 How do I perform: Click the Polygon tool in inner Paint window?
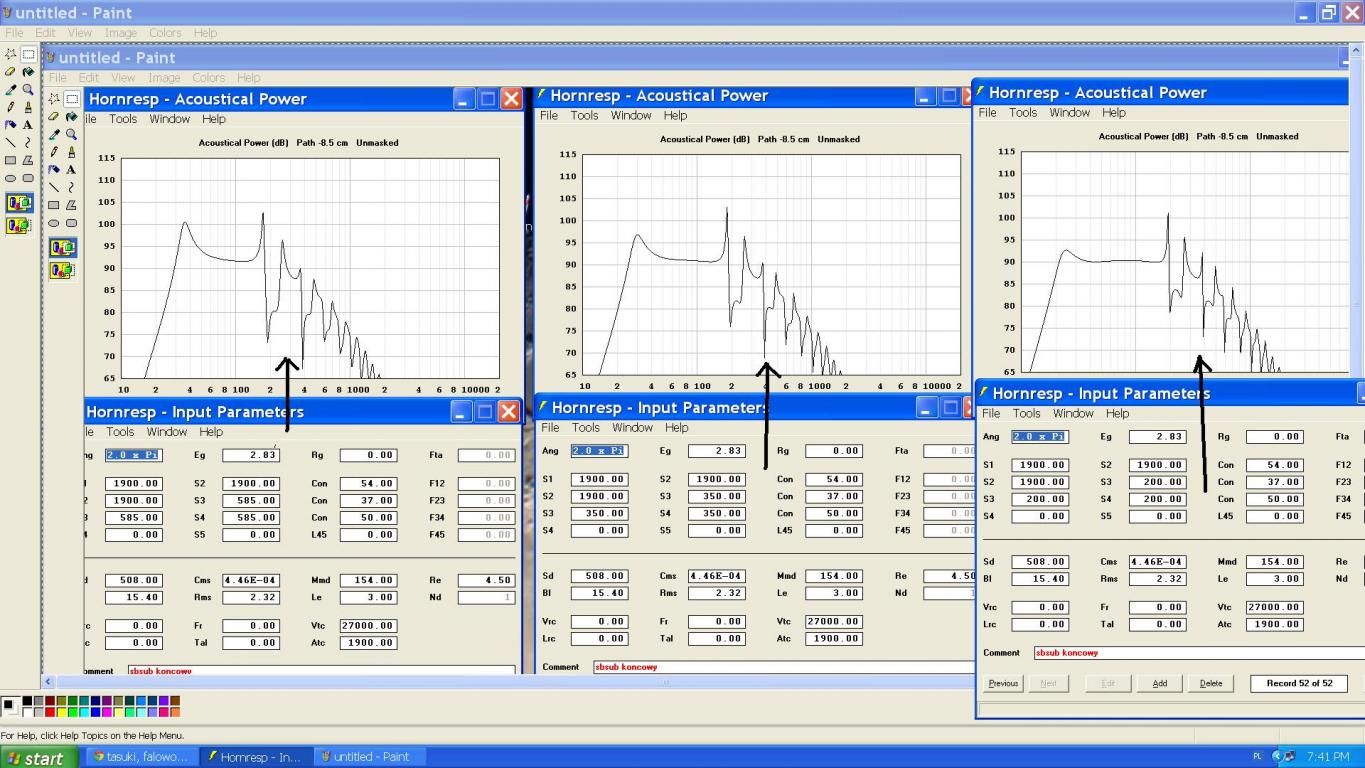(x=71, y=205)
